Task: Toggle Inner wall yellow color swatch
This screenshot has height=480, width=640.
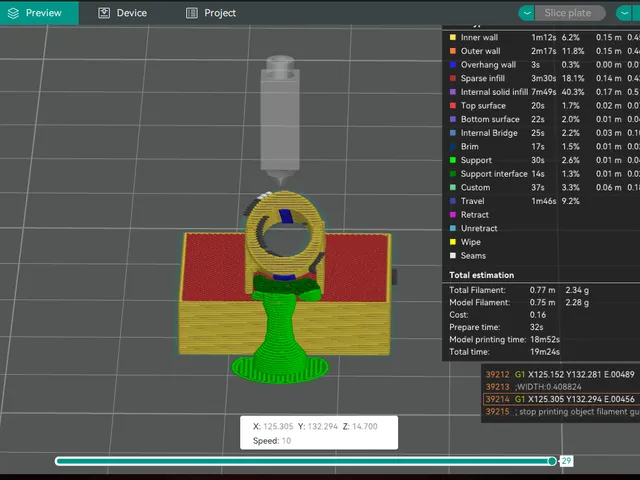Action: 453,38
